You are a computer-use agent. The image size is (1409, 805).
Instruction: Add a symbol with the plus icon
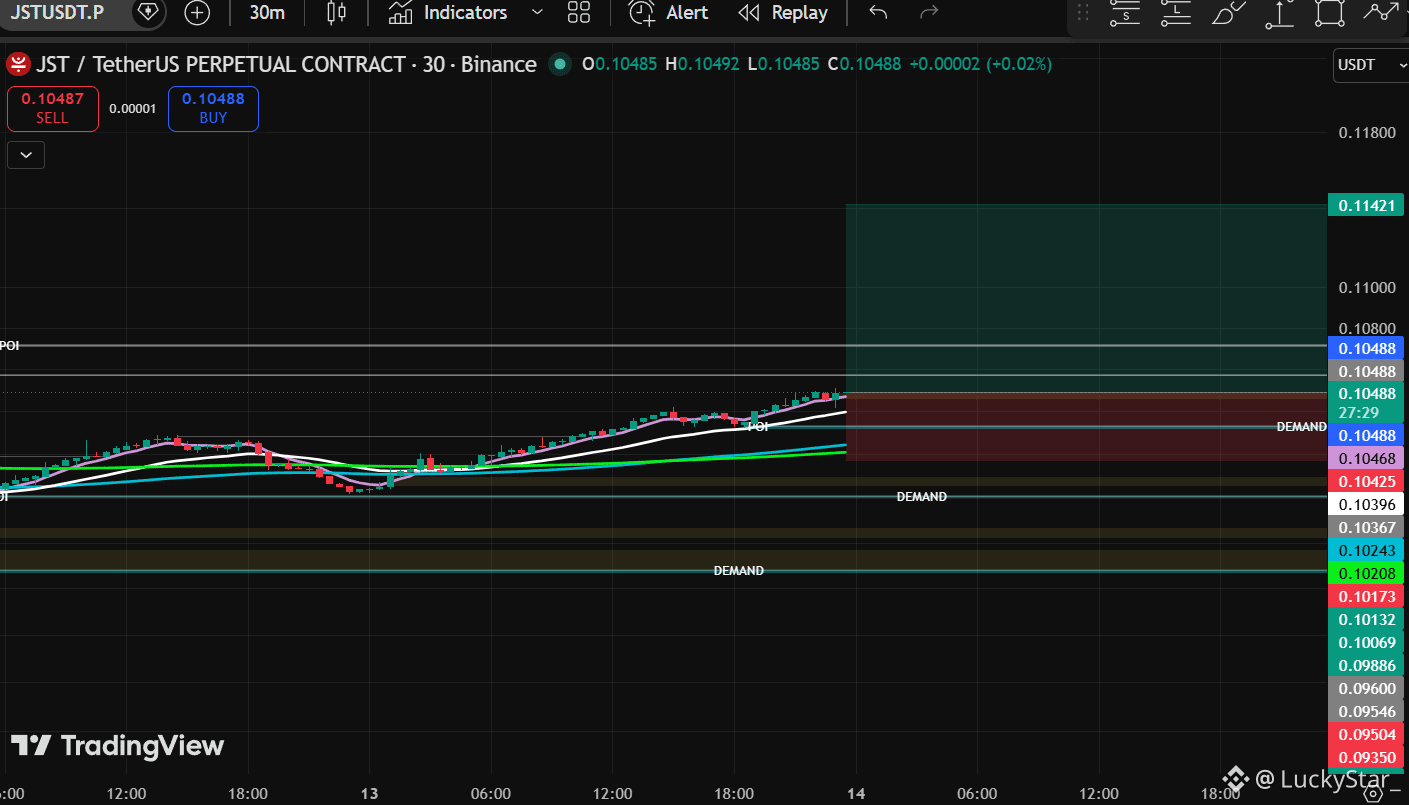(197, 13)
